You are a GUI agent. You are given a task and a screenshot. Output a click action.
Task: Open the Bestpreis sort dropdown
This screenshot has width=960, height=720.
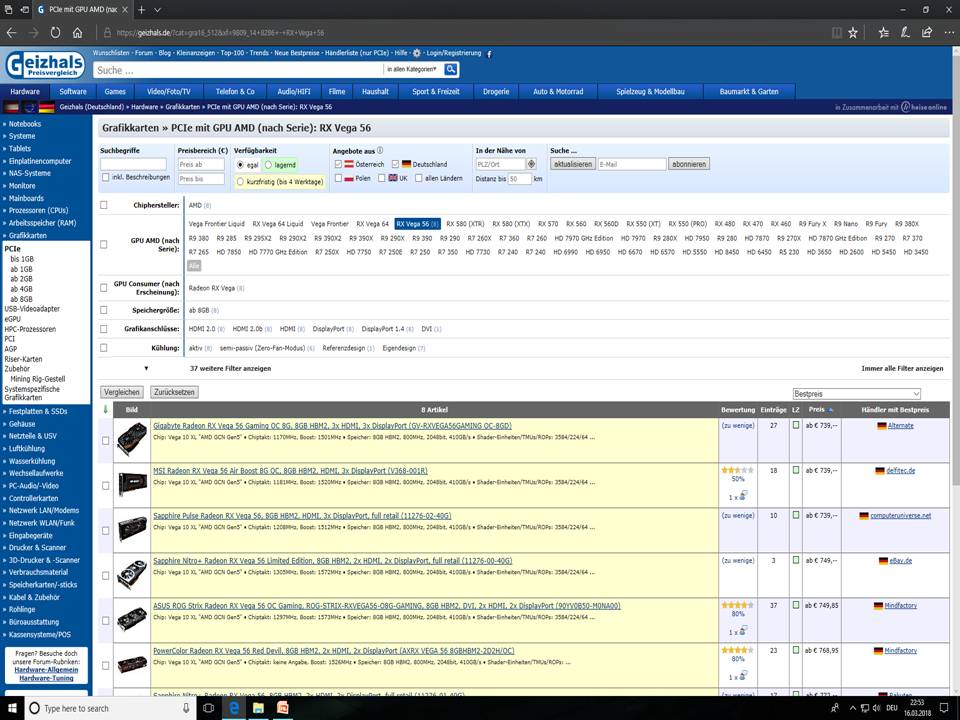(856, 394)
